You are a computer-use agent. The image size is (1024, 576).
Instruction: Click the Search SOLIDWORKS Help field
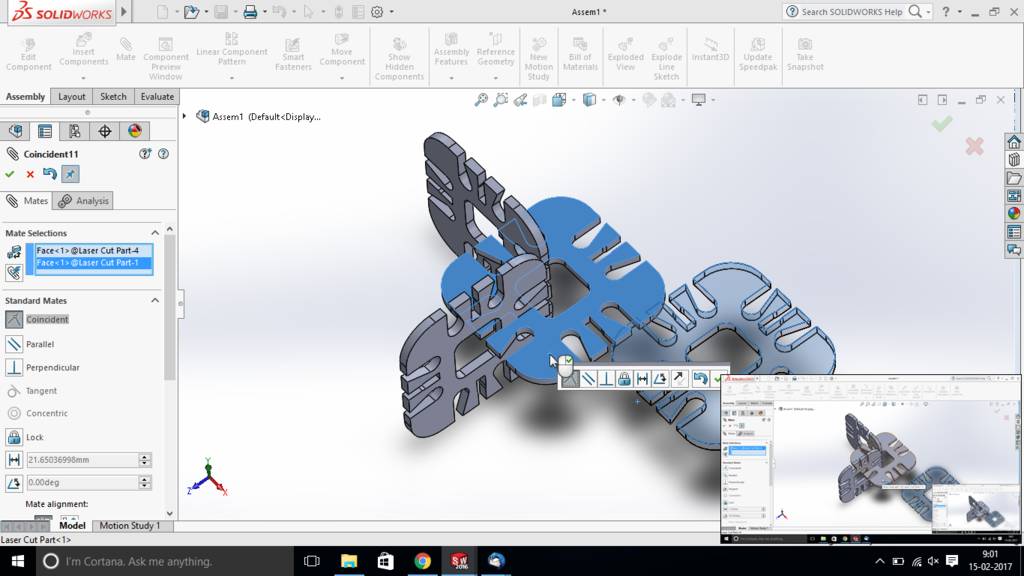coord(852,12)
